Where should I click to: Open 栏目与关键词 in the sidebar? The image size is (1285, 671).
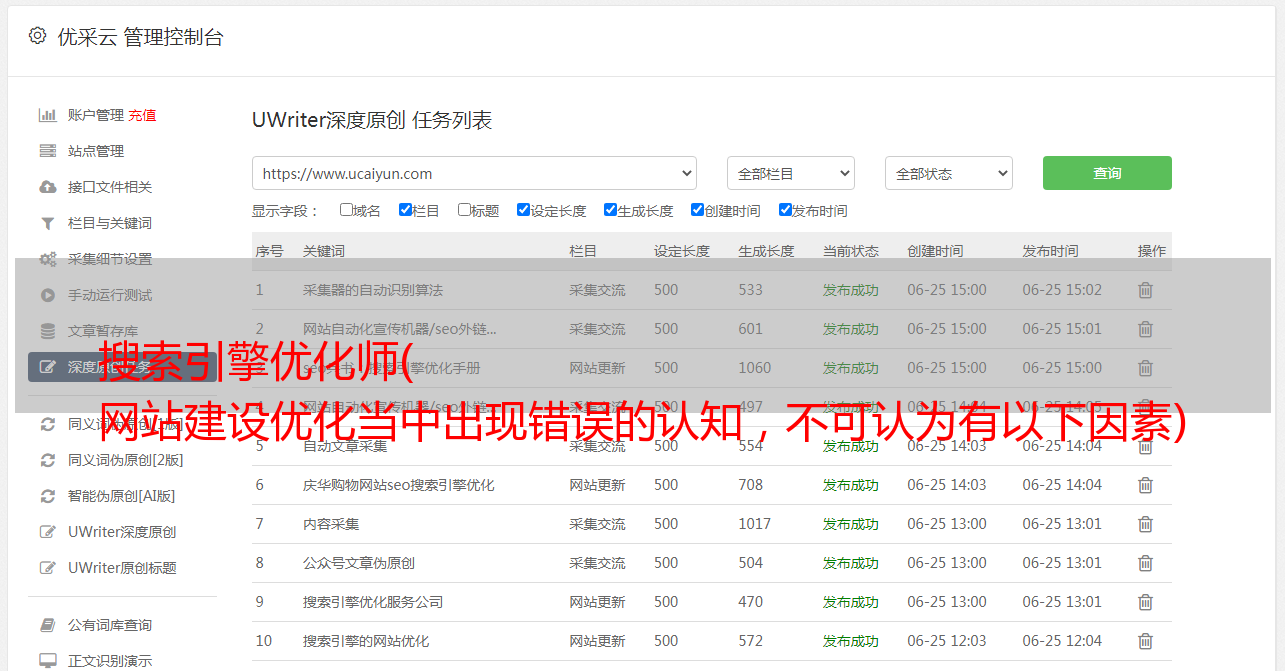[x=110, y=223]
